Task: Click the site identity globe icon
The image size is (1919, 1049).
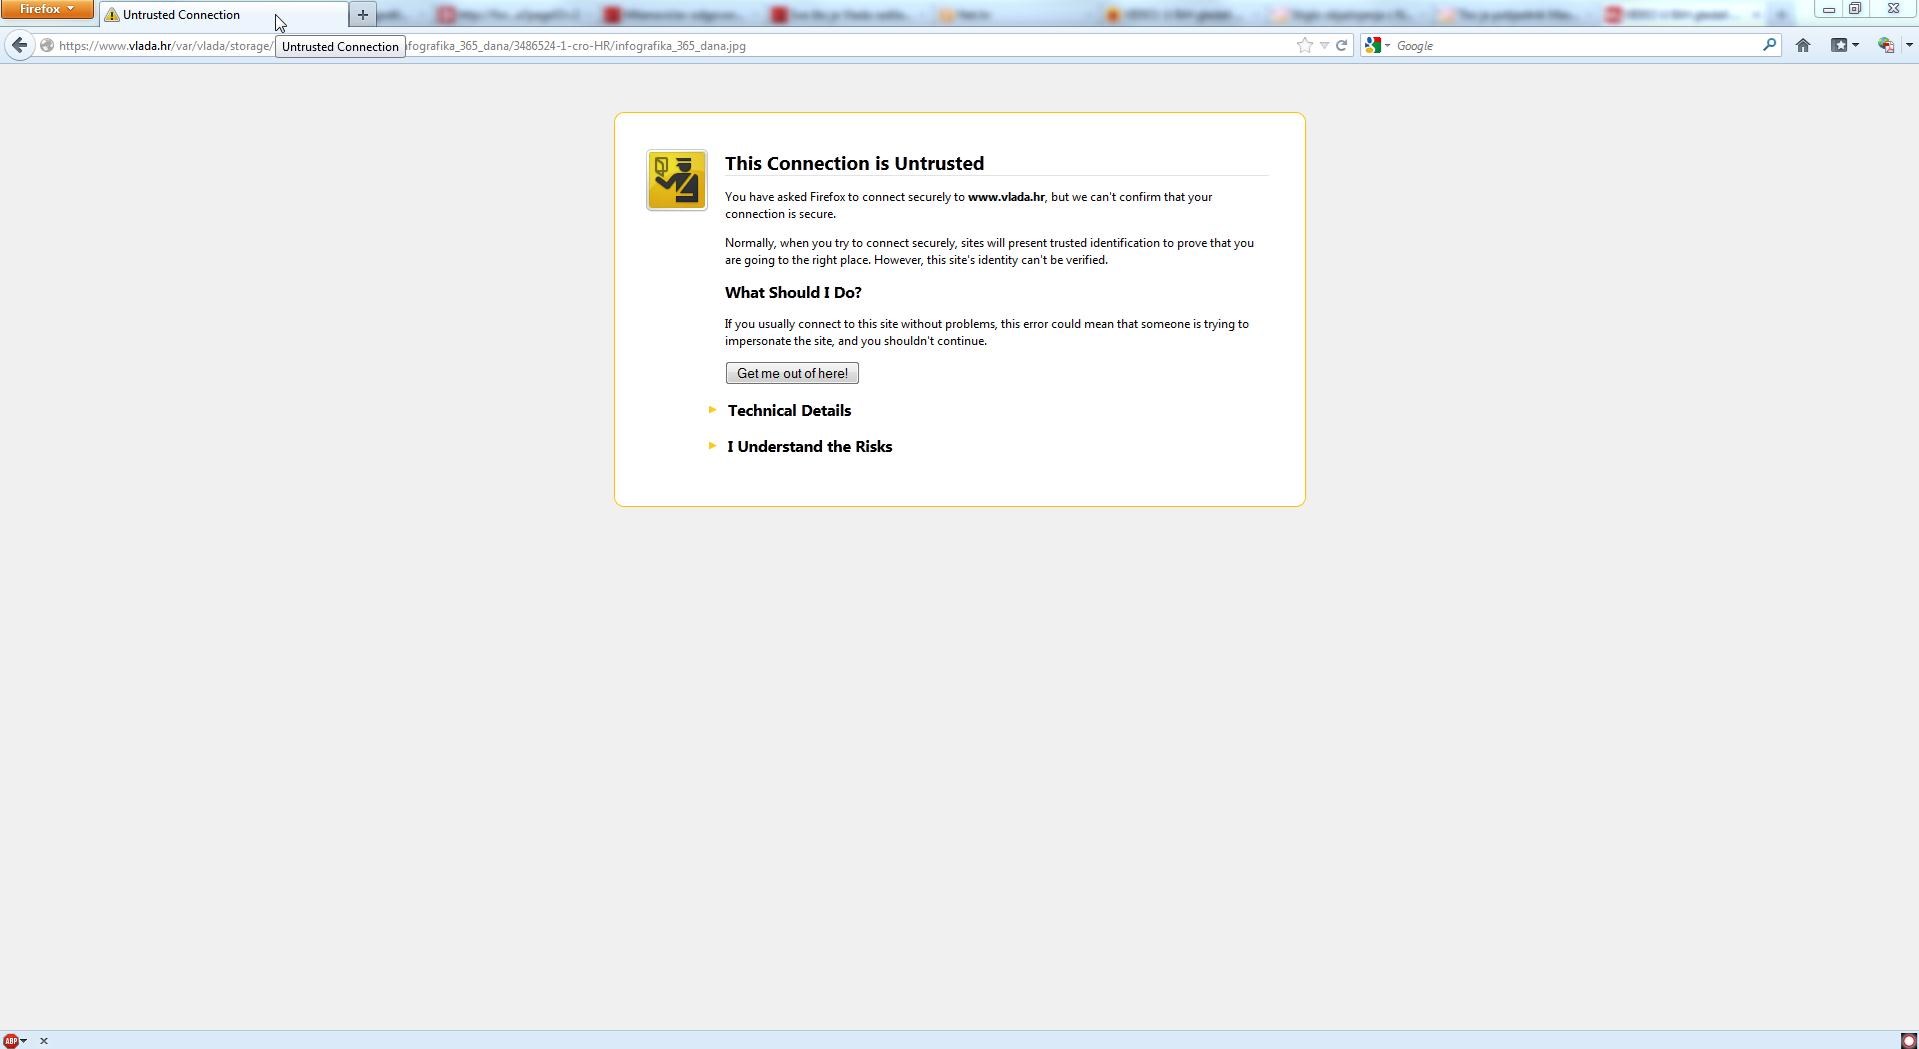Action: click(46, 46)
